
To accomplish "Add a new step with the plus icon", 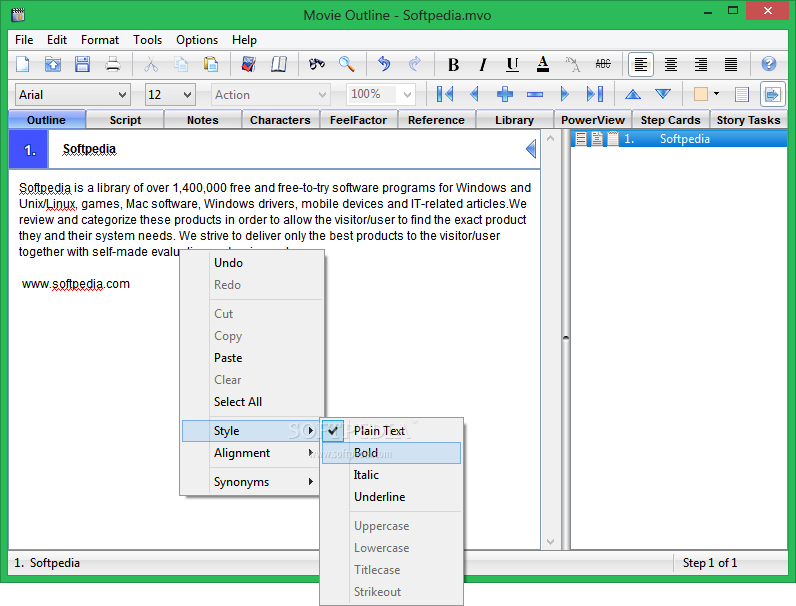I will (505, 94).
